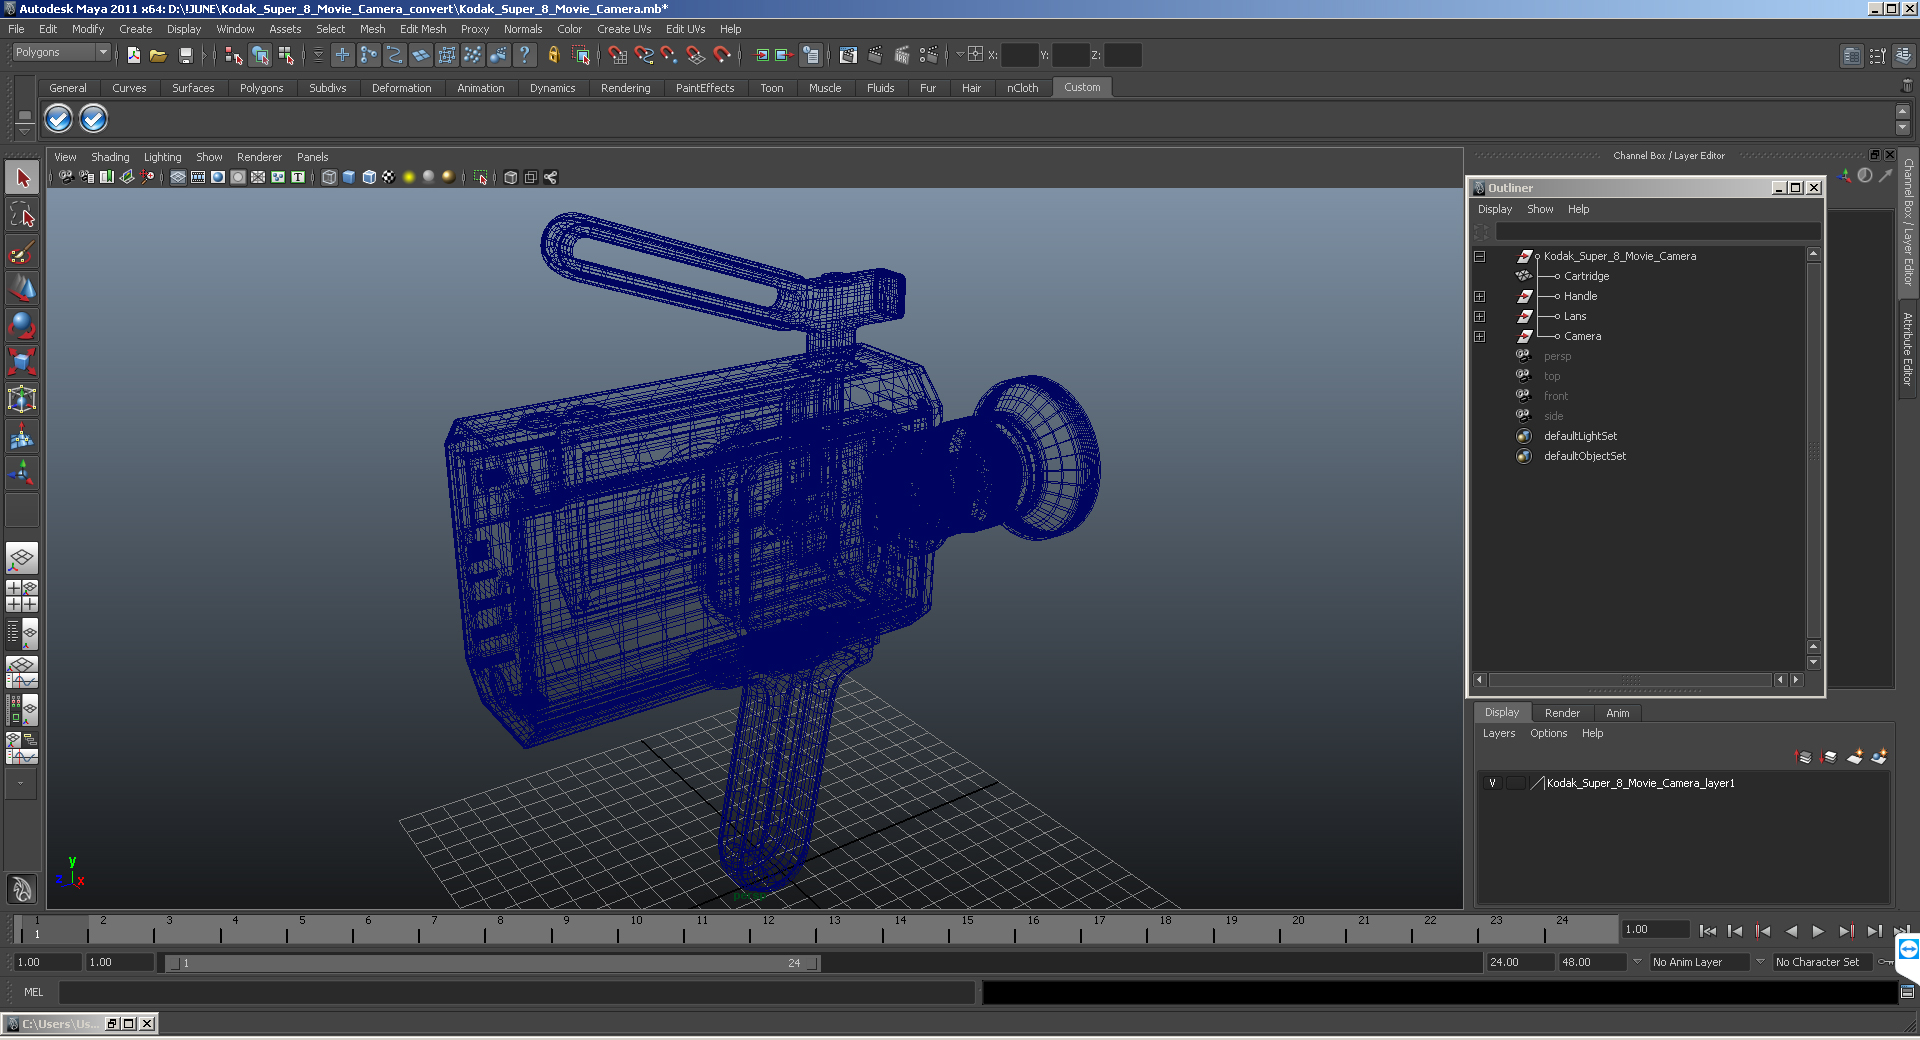Image resolution: width=1920 pixels, height=1040 pixels.
Task: Click the MEL command input field
Action: pyautogui.click(x=517, y=992)
